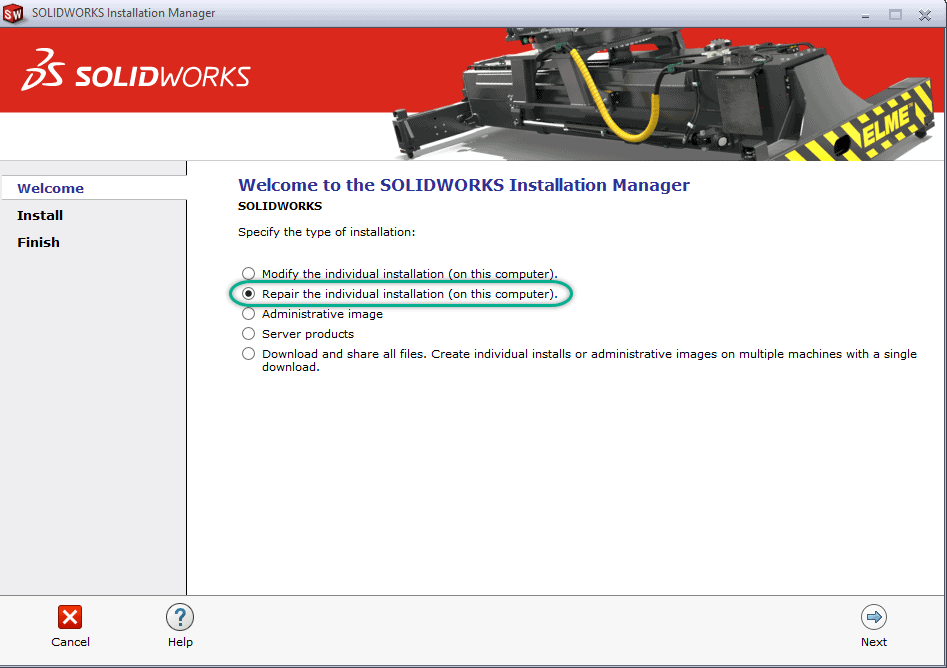Viewport: 947px width, 668px height.
Task: Click the Next label text
Action: click(874, 642)
